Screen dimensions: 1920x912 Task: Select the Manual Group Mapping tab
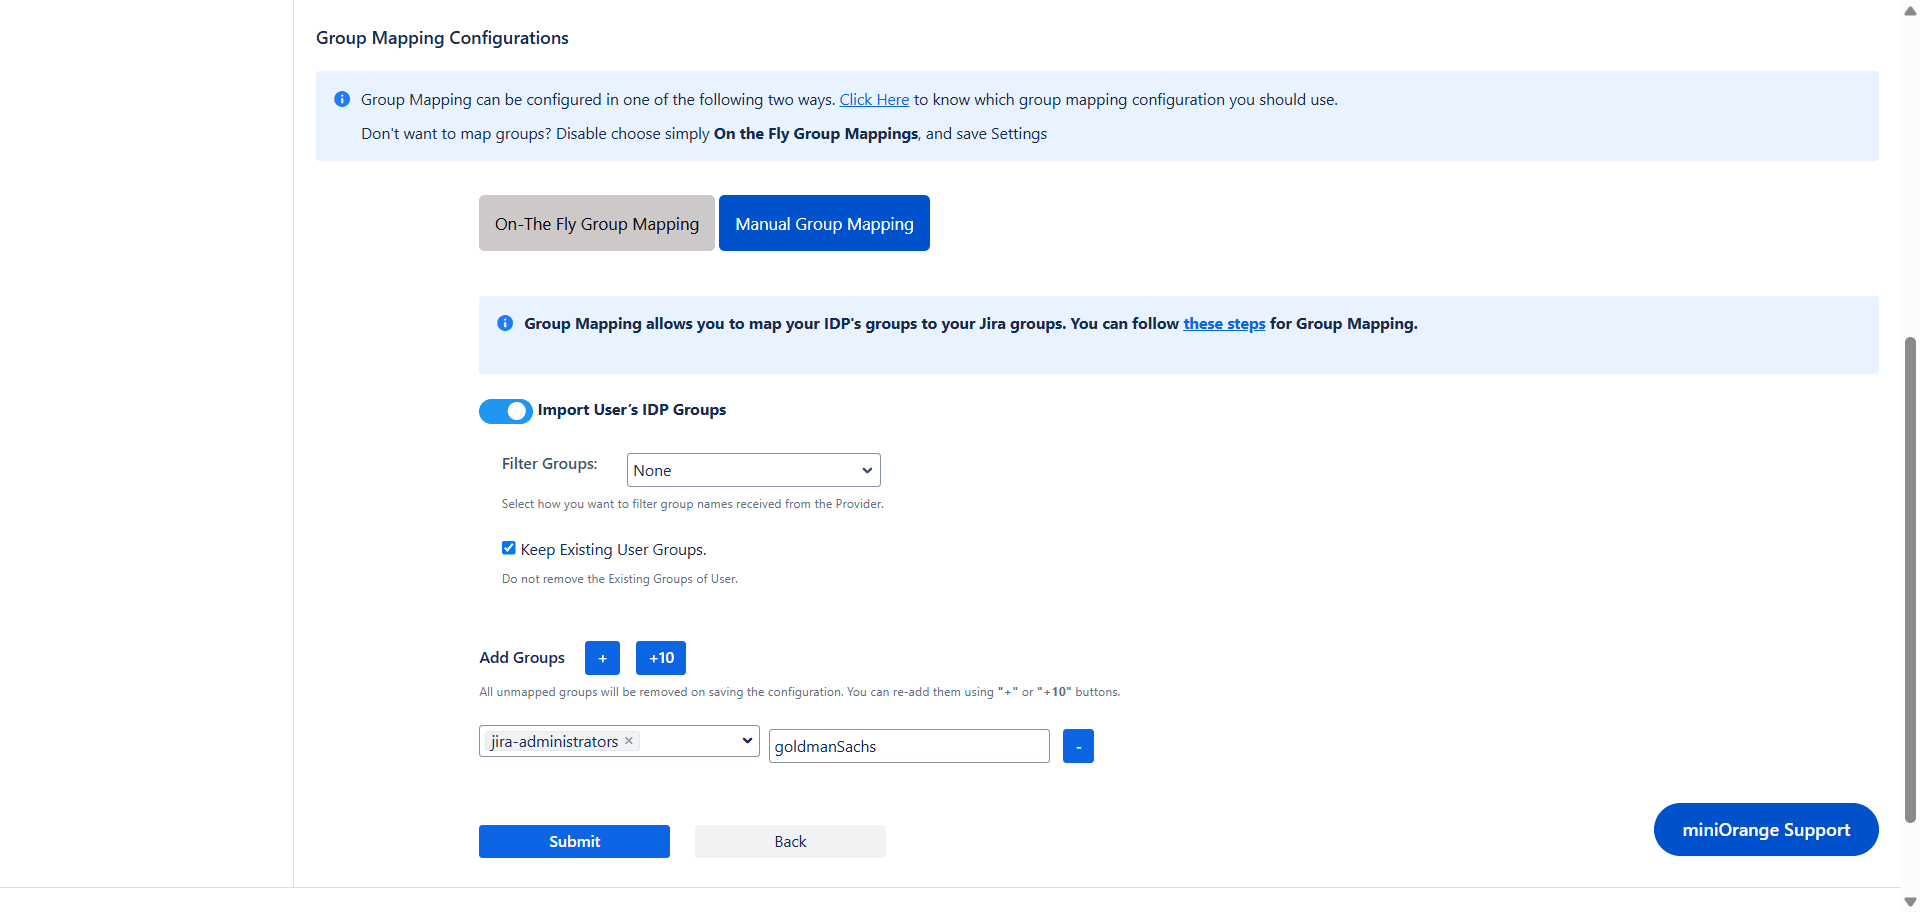click(x=824, y=224)
